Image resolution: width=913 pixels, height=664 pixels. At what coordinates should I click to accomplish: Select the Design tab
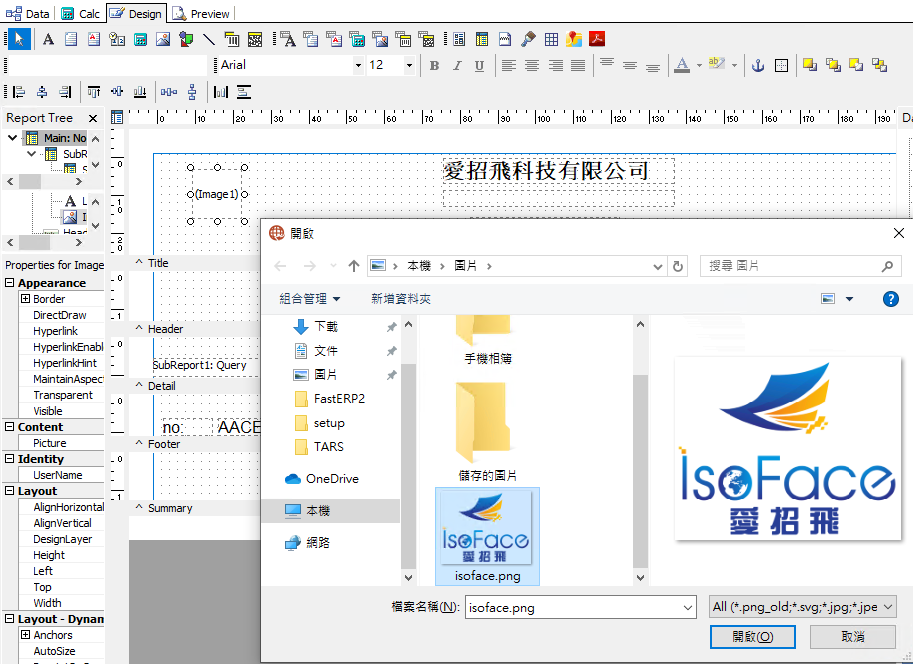(x=136, y=13)
